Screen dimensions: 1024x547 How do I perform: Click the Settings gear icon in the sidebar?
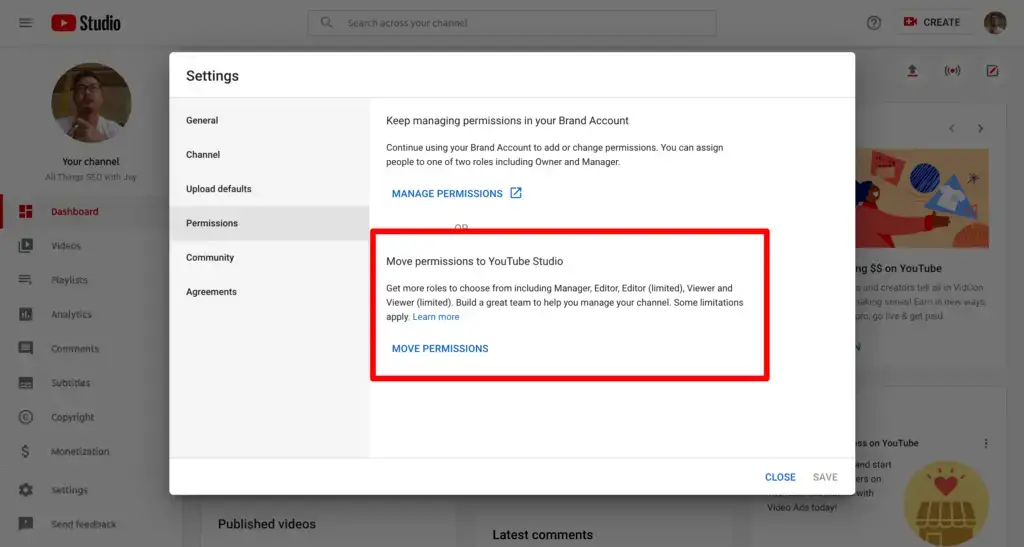[25, 490]
